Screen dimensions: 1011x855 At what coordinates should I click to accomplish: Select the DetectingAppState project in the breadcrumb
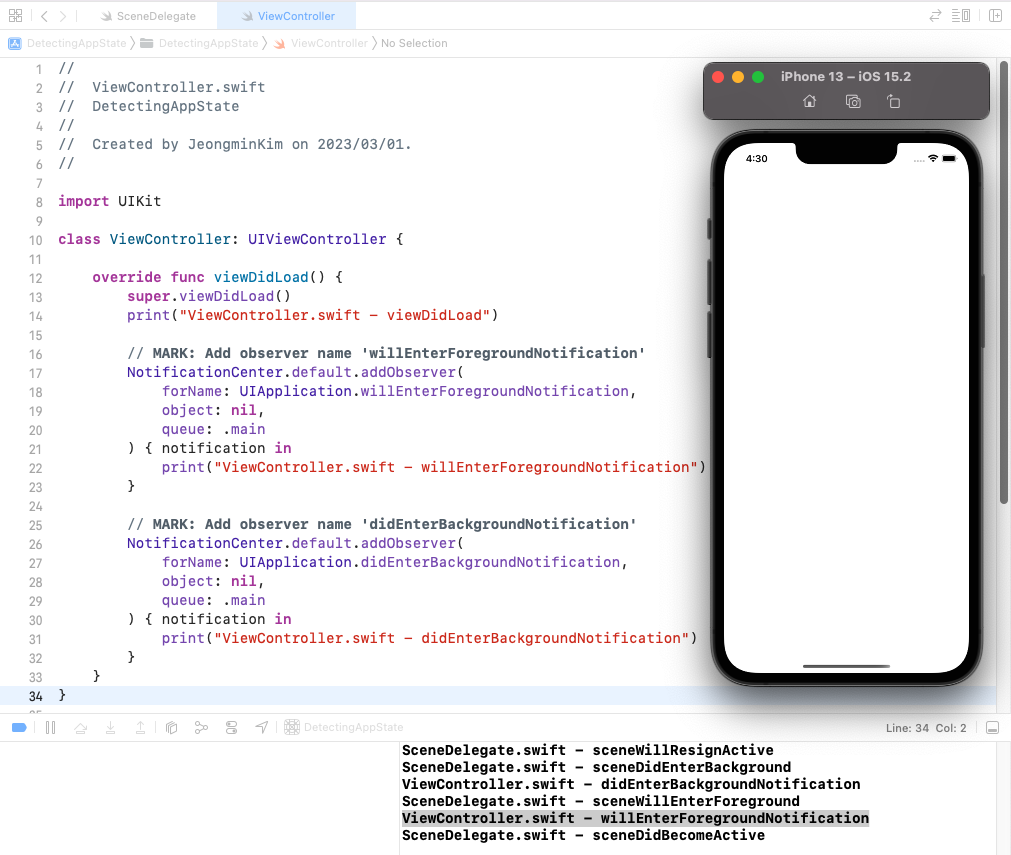pos(67,43)
